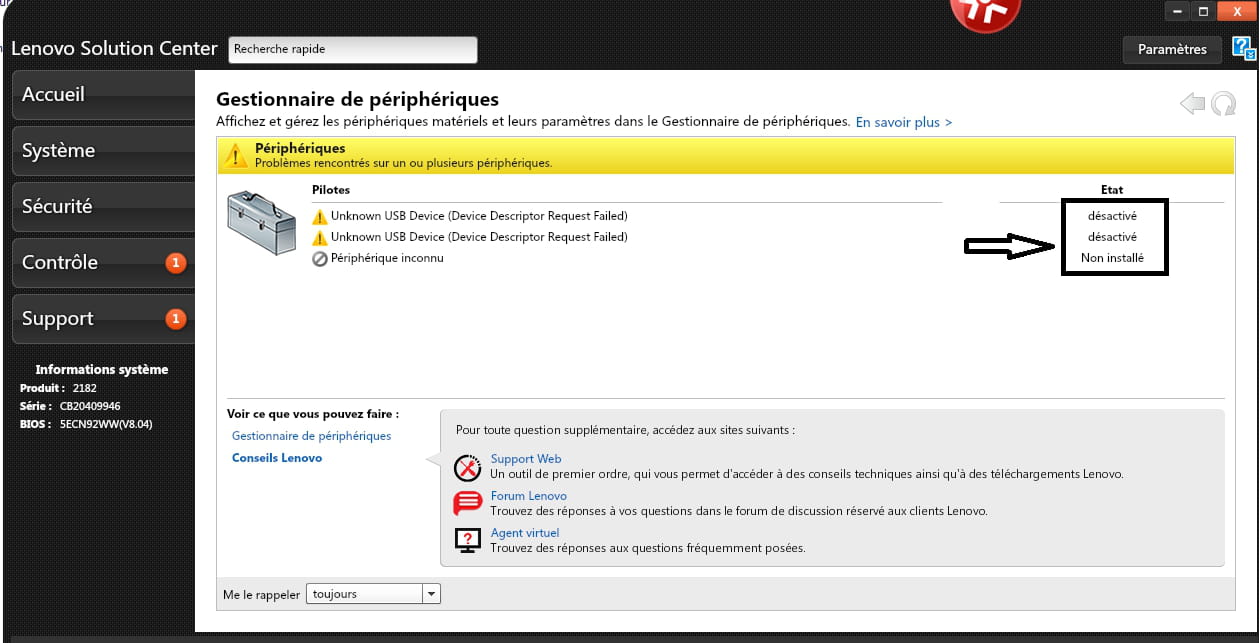Open the Sécurité section
The height and width of the screenshot is (643, 1259).
tap(104, 207)
